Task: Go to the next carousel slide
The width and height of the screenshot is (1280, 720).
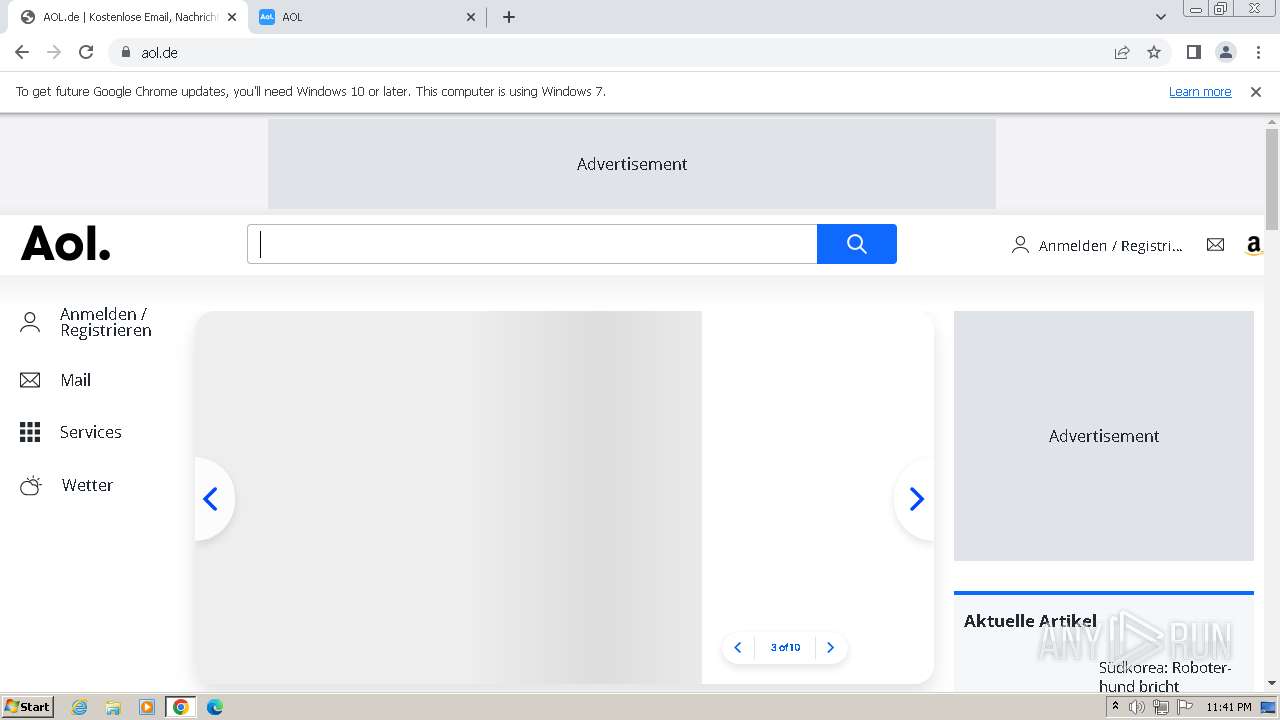Action: (x=916, y=499)
